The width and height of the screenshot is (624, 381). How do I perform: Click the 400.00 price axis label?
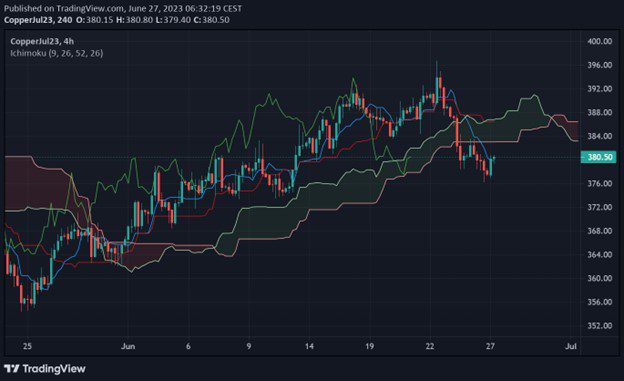coord(600,41)
